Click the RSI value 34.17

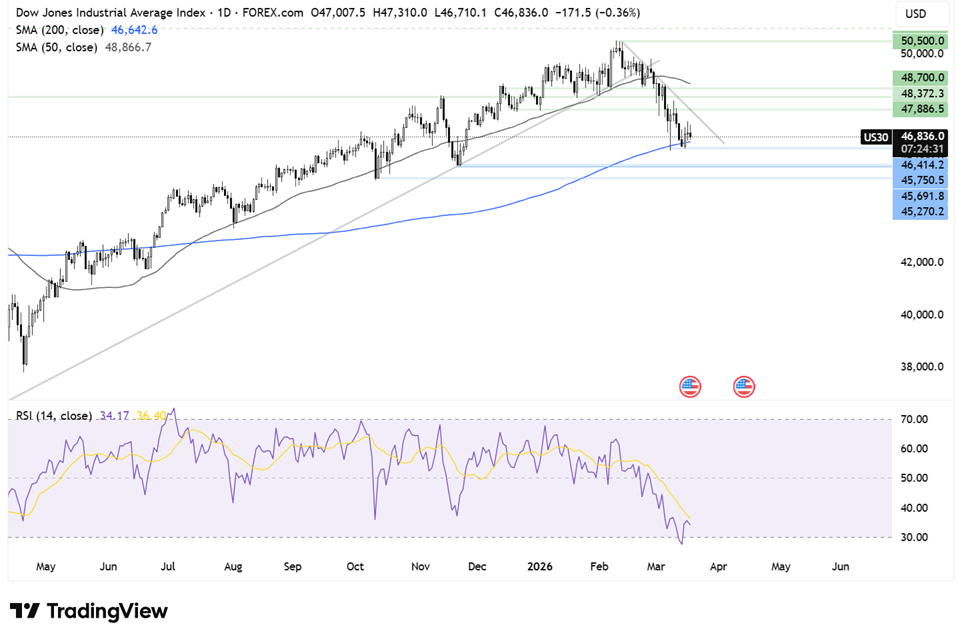tap(114, 416)
